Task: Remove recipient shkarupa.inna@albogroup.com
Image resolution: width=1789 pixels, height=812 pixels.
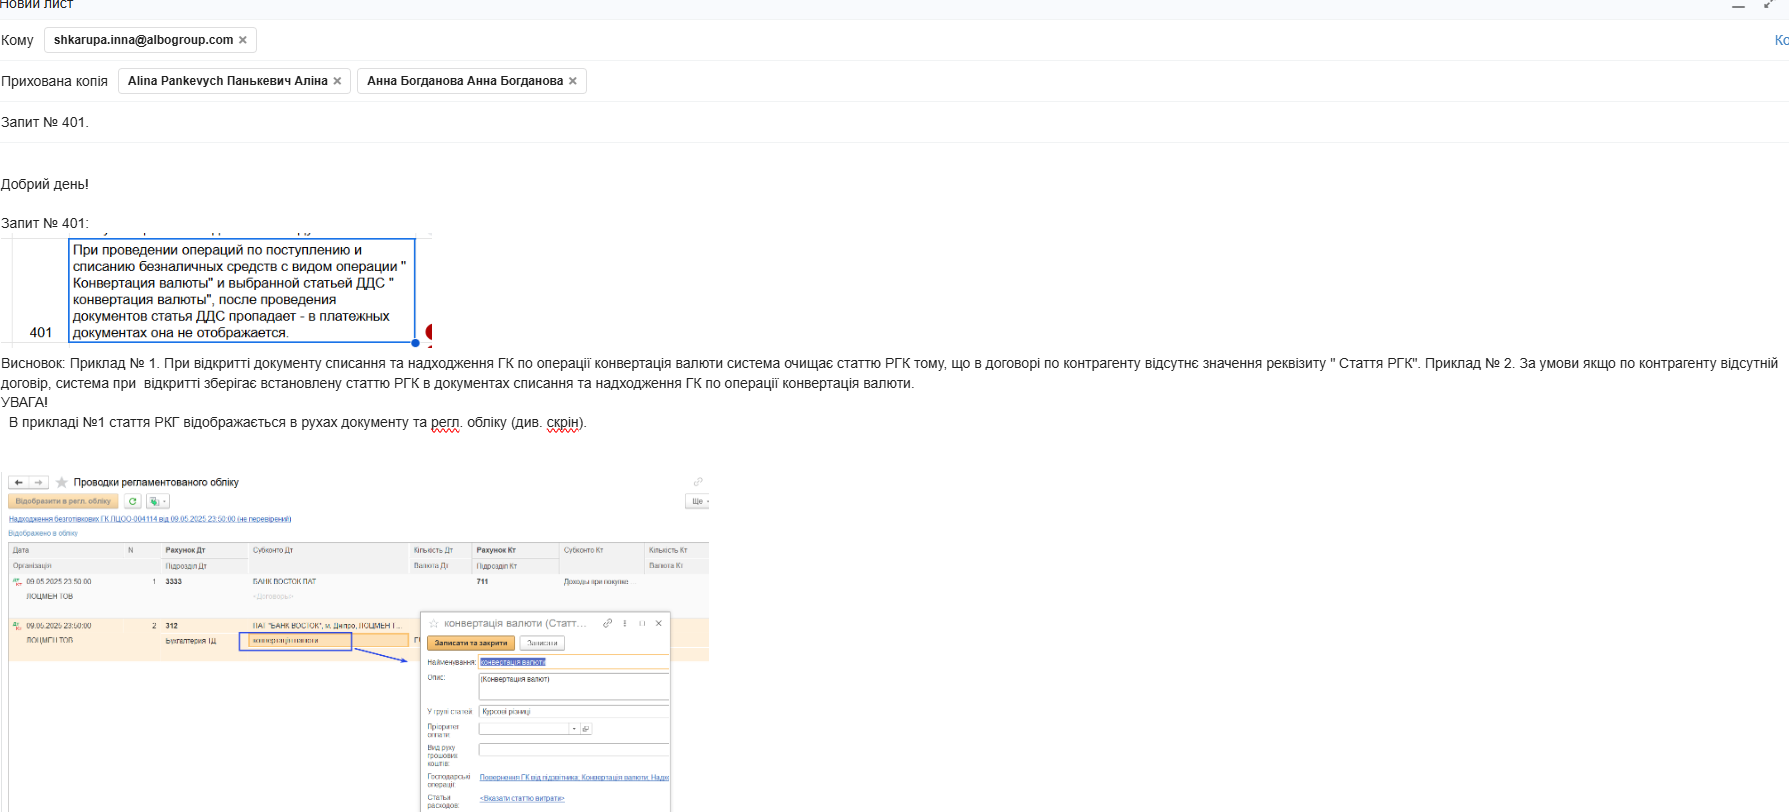Action: point(243,40)
